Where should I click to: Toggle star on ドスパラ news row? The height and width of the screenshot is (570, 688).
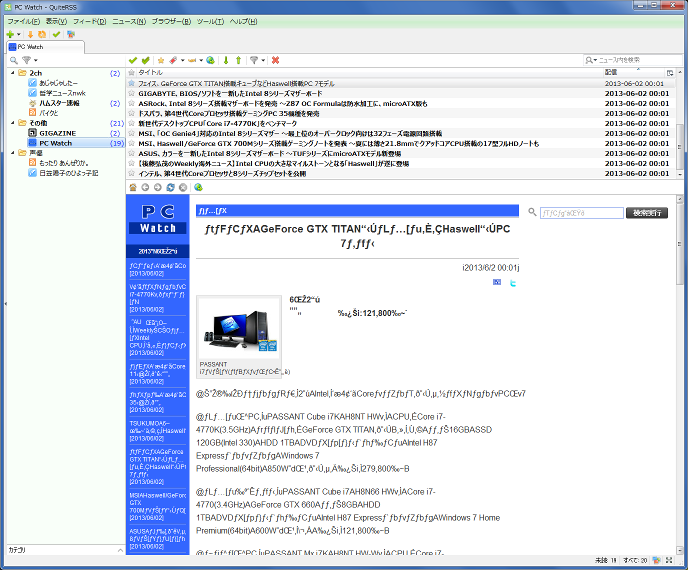(x=131, y=113)
